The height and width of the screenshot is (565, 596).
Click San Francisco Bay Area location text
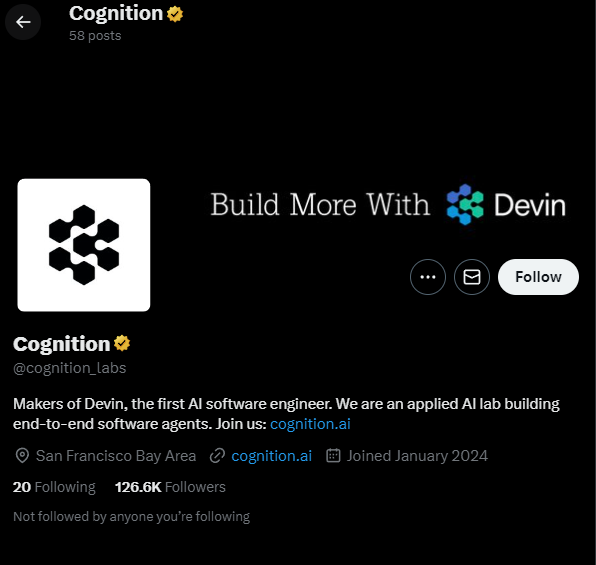(x=116, y=455)
